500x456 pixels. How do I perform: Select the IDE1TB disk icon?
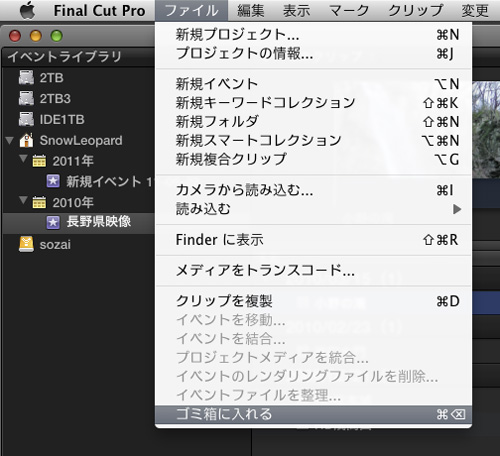(x=26, y=119)
